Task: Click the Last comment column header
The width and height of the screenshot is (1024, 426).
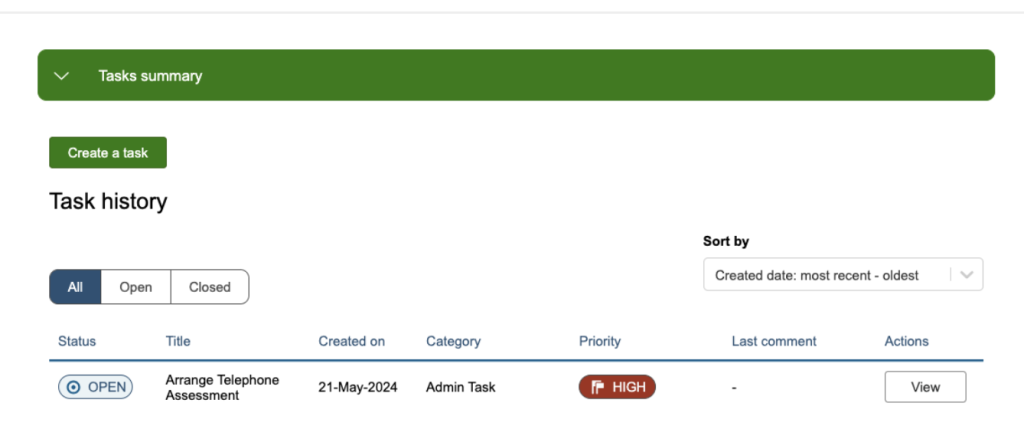Action: (774, 341)
